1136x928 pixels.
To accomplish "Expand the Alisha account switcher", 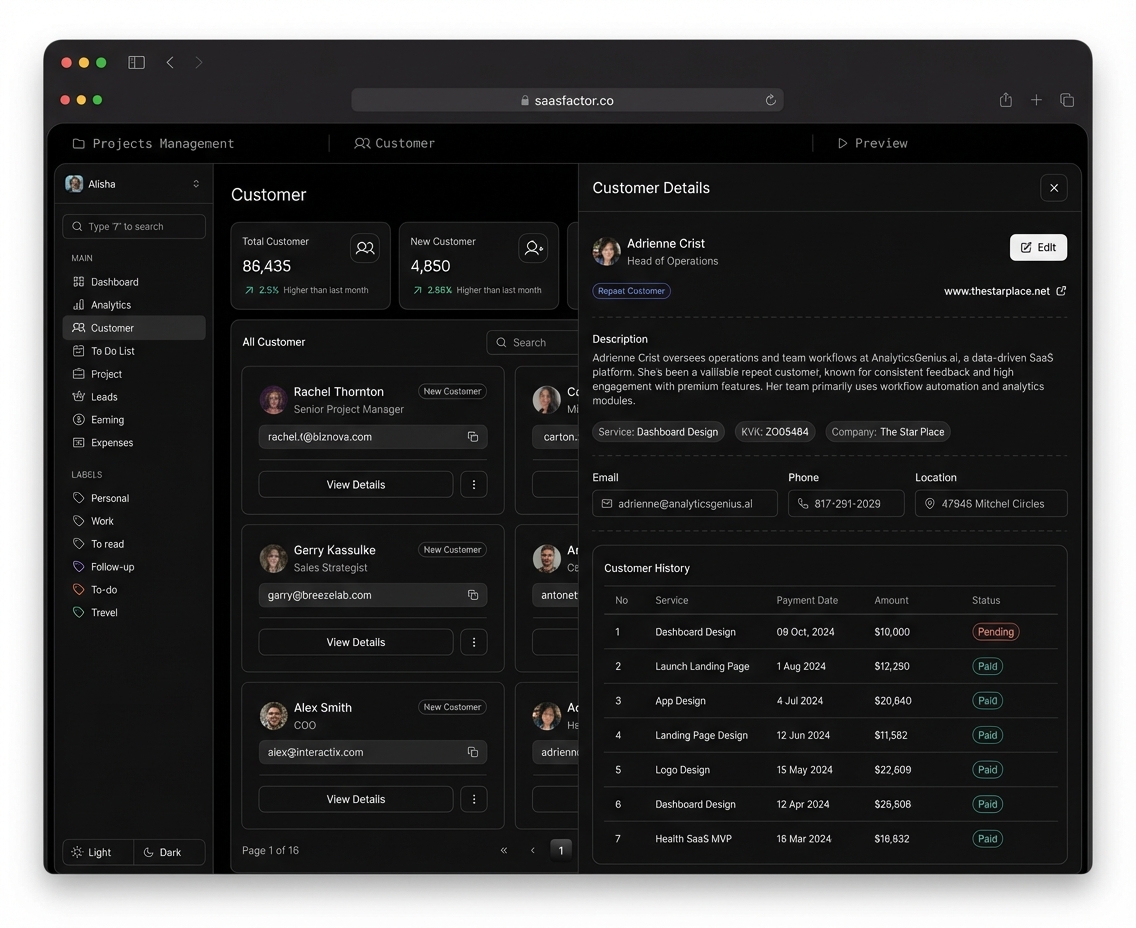I will [196, 184].
